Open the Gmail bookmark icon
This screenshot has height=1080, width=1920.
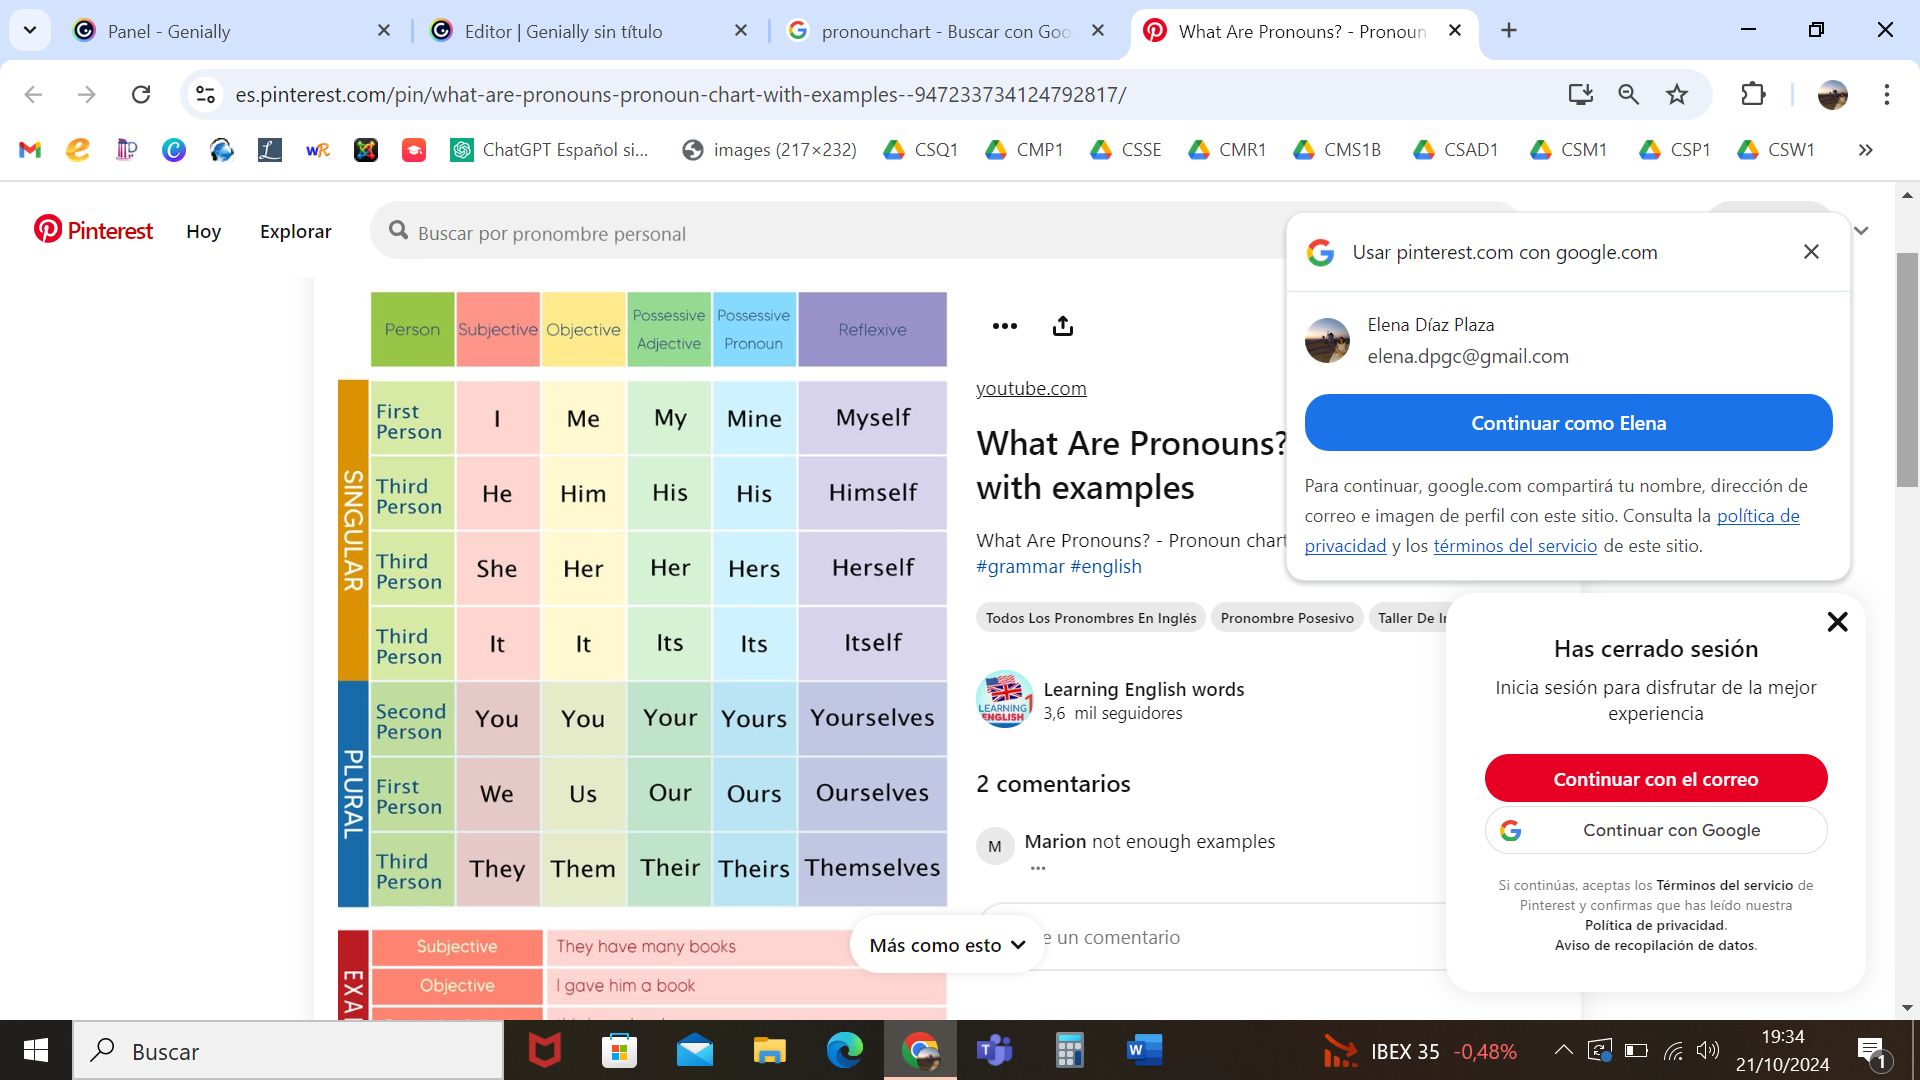tap(30, 150)
